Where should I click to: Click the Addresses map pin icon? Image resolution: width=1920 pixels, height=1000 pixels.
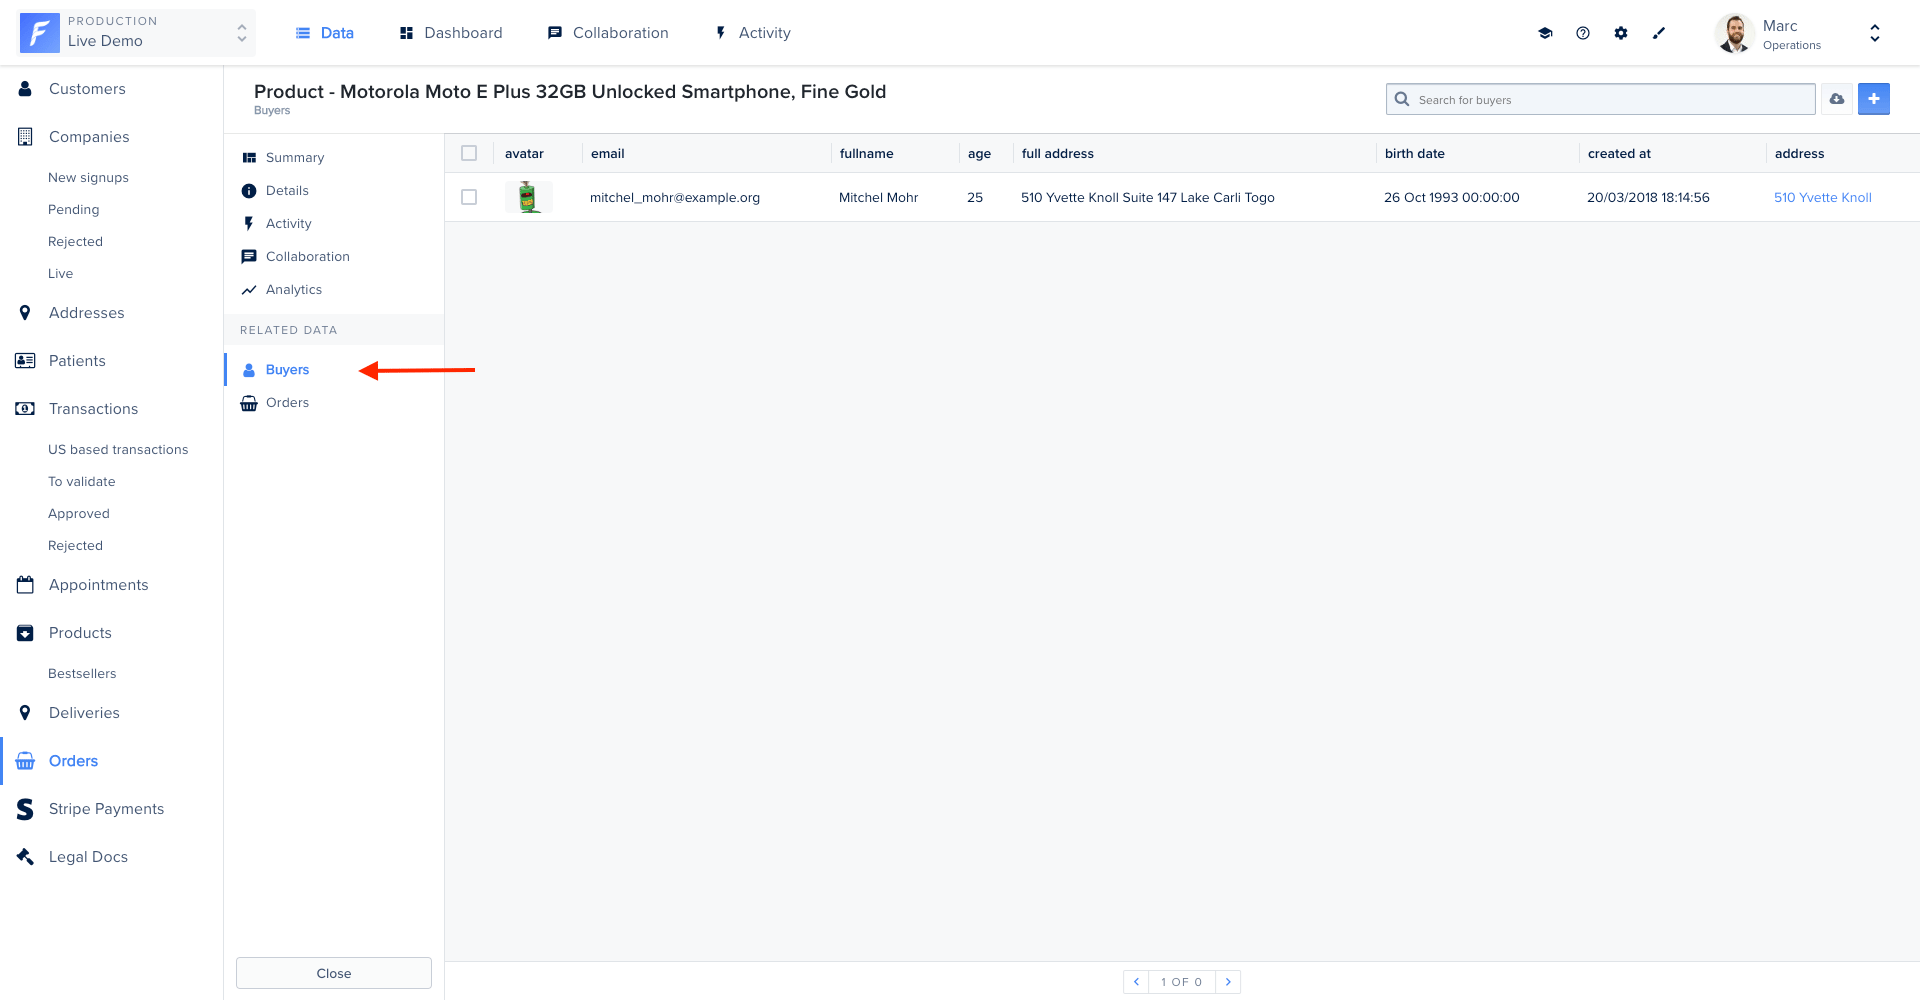(x=25, y=313)
